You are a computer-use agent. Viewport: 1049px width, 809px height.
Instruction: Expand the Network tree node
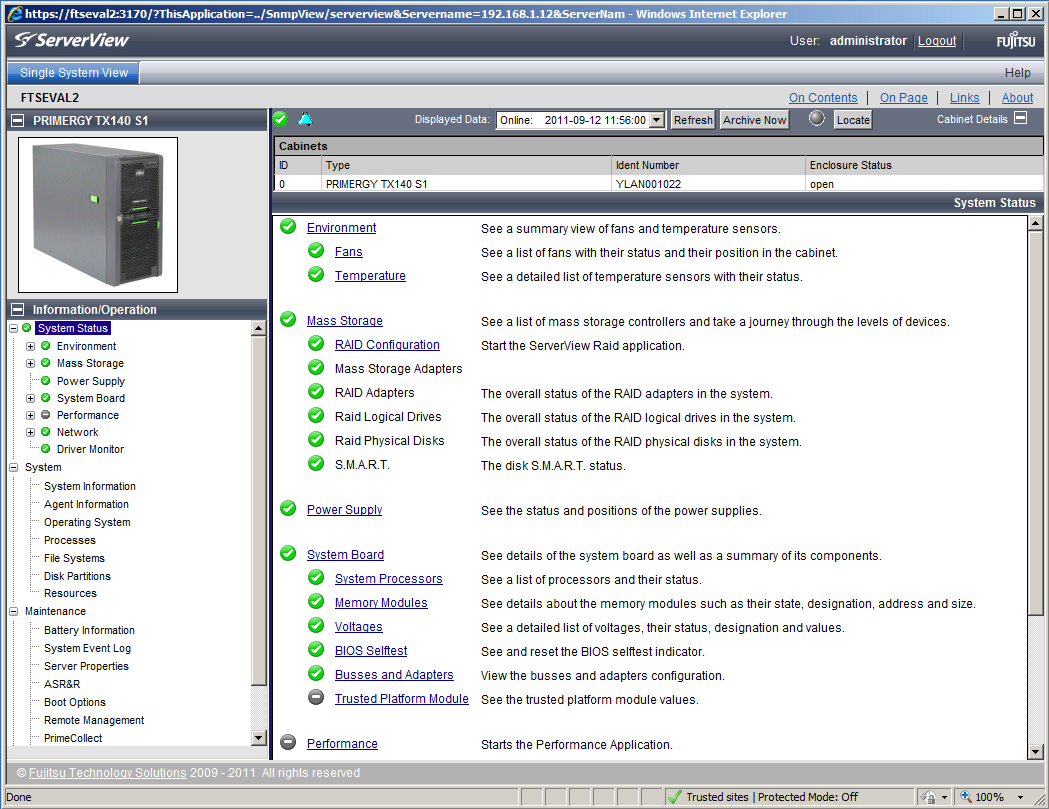[30, 432]
